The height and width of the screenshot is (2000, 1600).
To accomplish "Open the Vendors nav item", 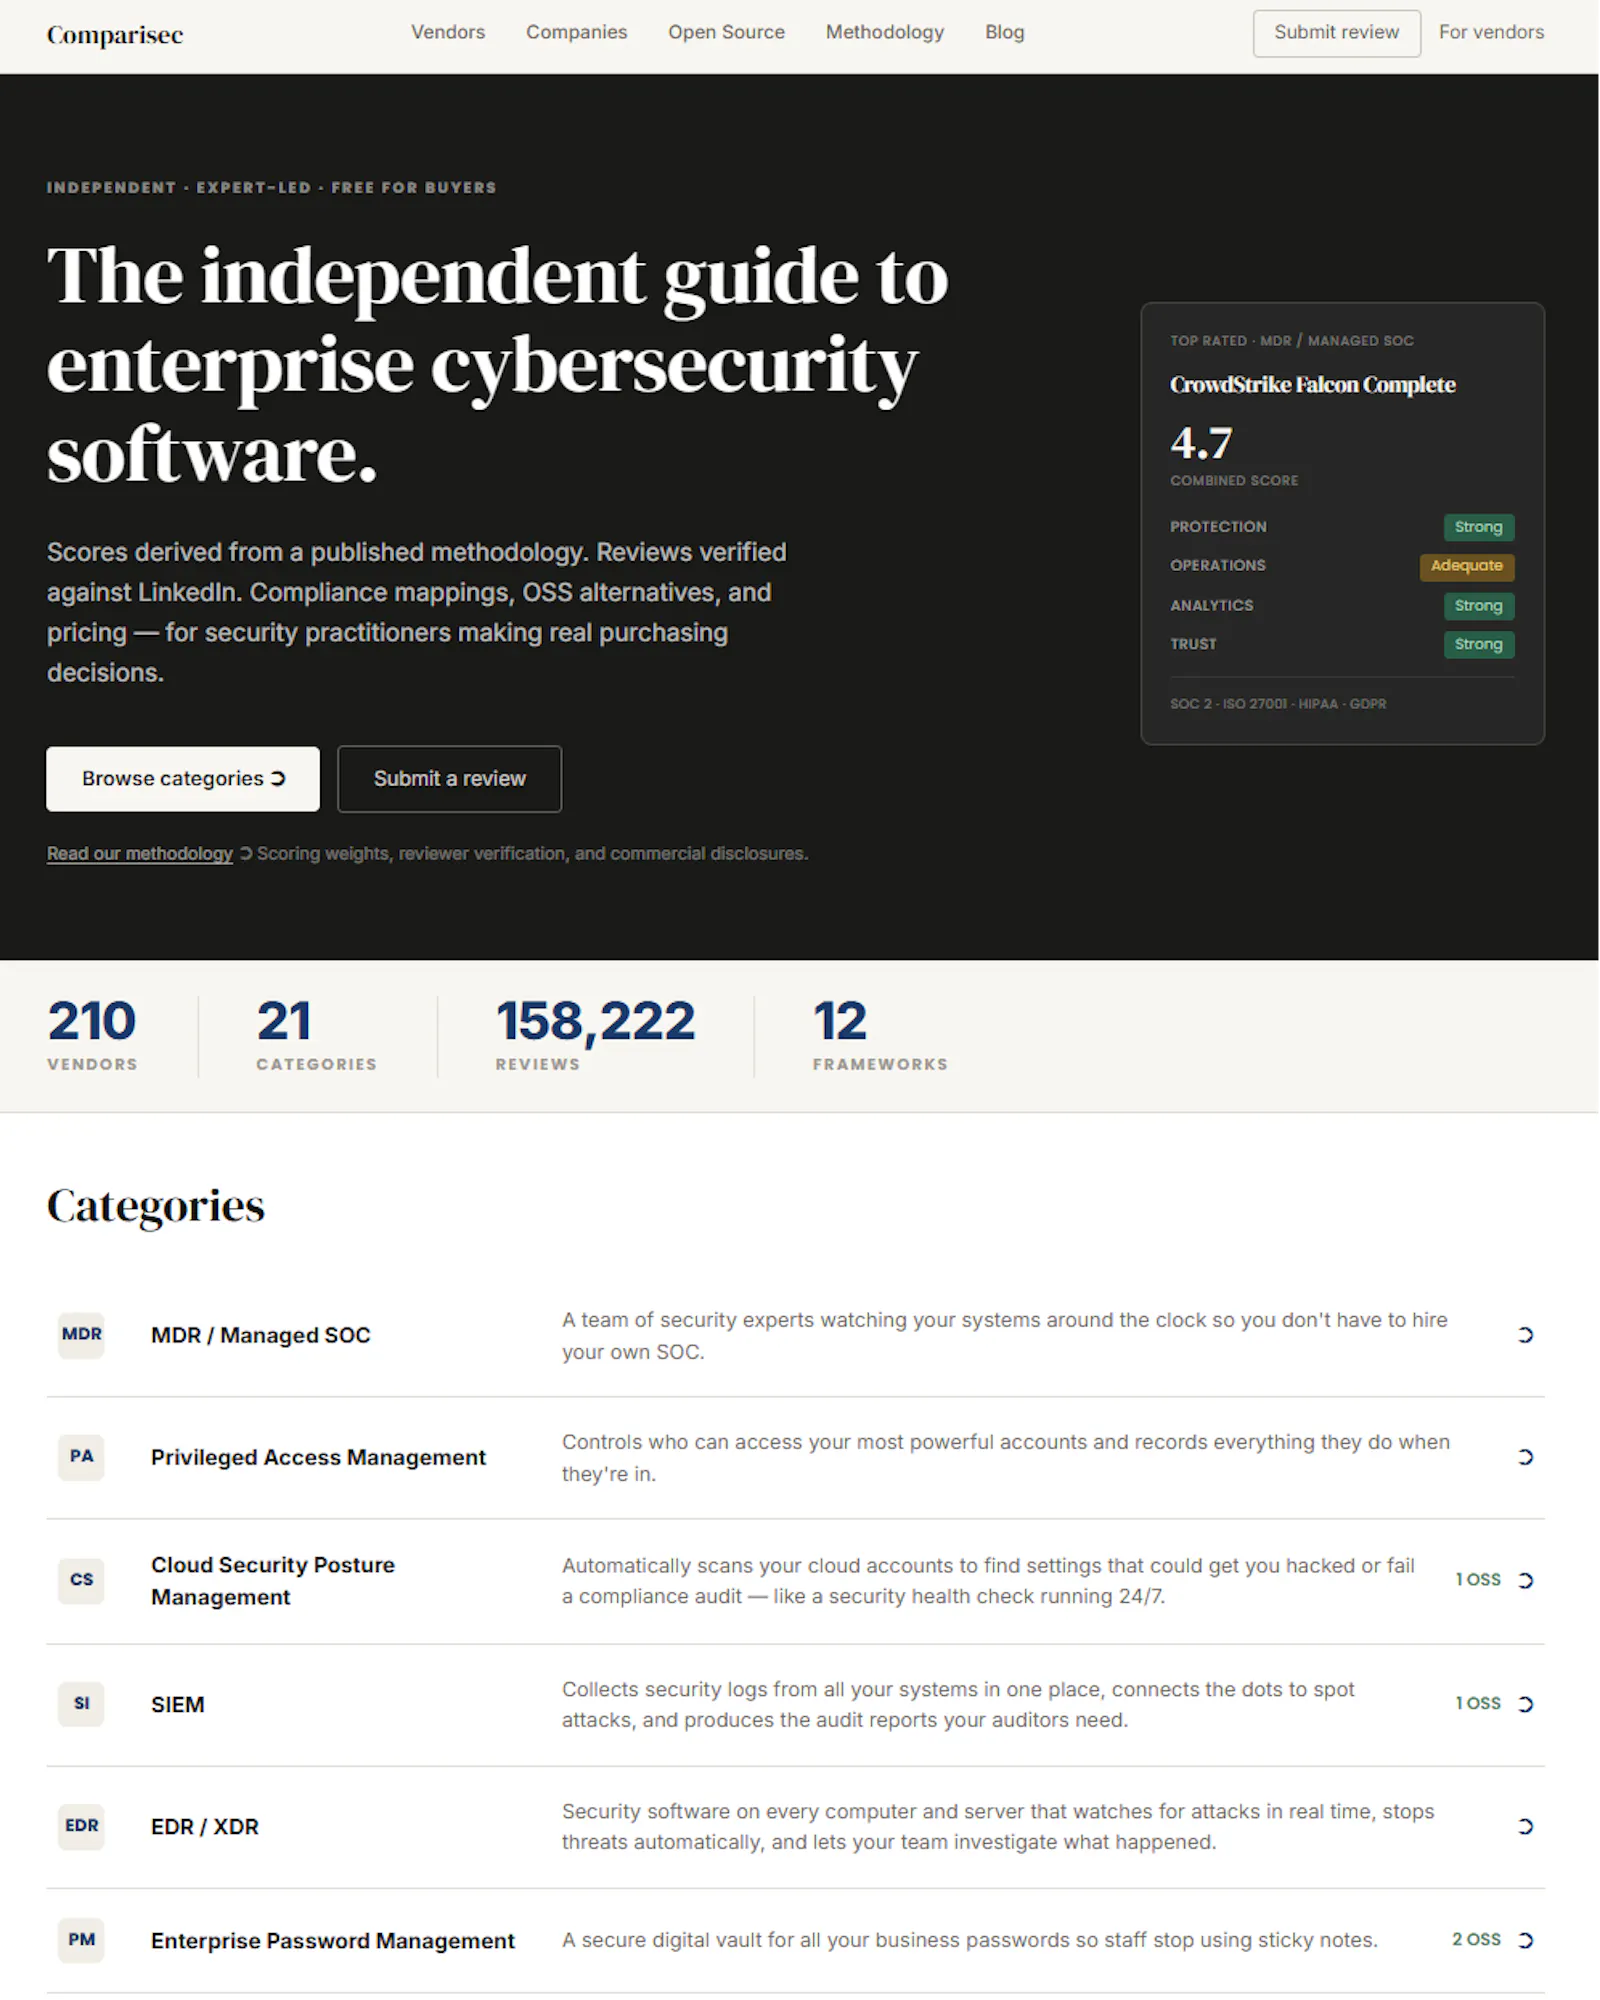I will coord(448,32).
